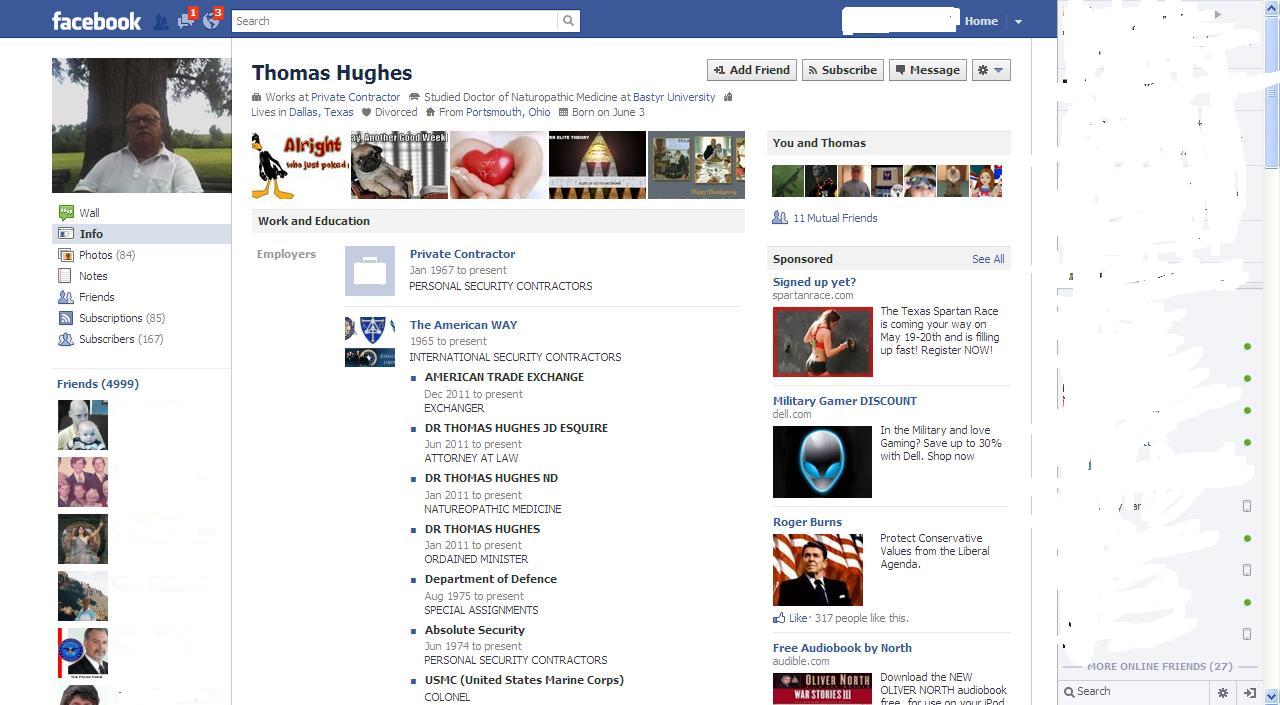Open the Dallas, Texas link
Image resolution: width=1280 pixels, height=705 pixels.
[x=321, y=112]
